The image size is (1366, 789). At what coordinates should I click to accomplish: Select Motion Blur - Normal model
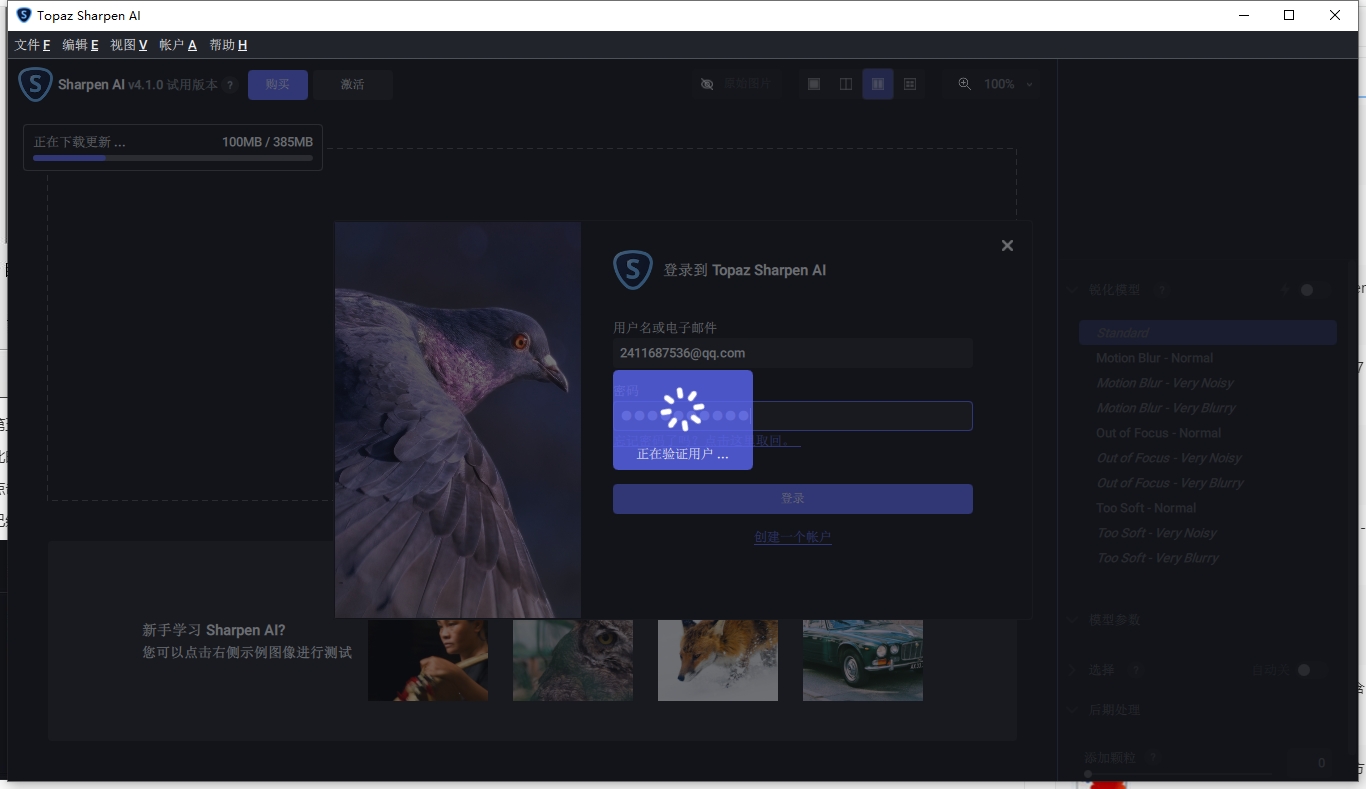tap(1208, 358)
